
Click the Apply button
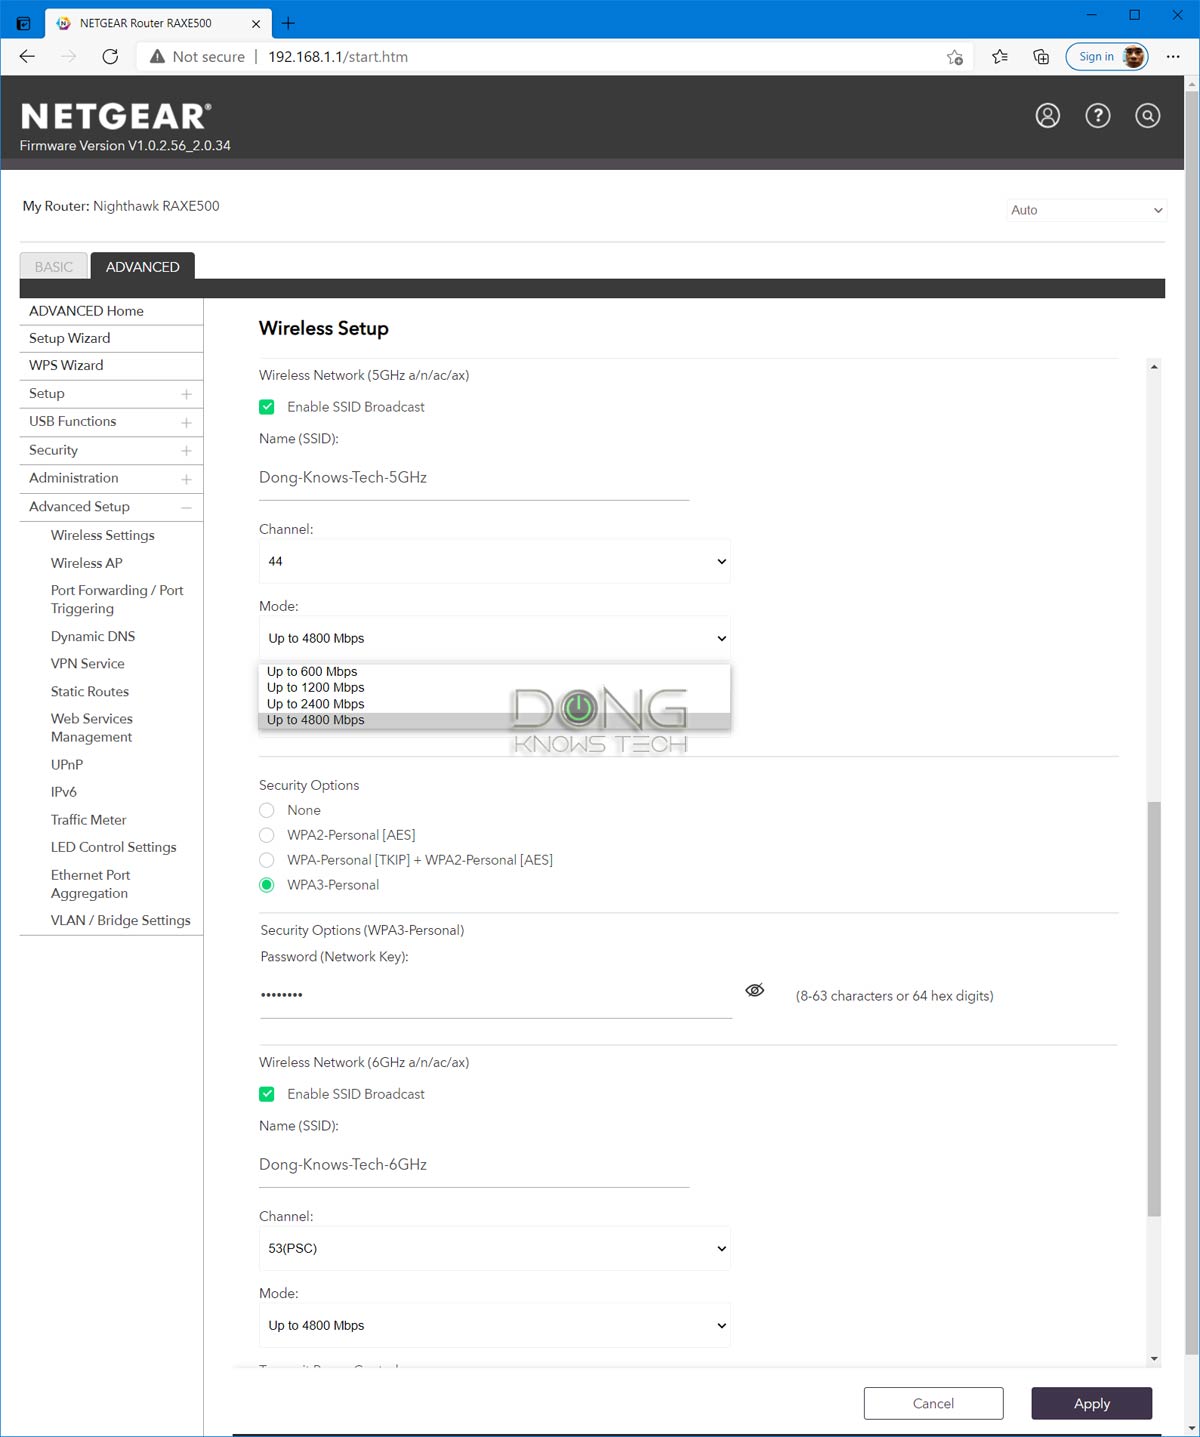point(1091,1403)
